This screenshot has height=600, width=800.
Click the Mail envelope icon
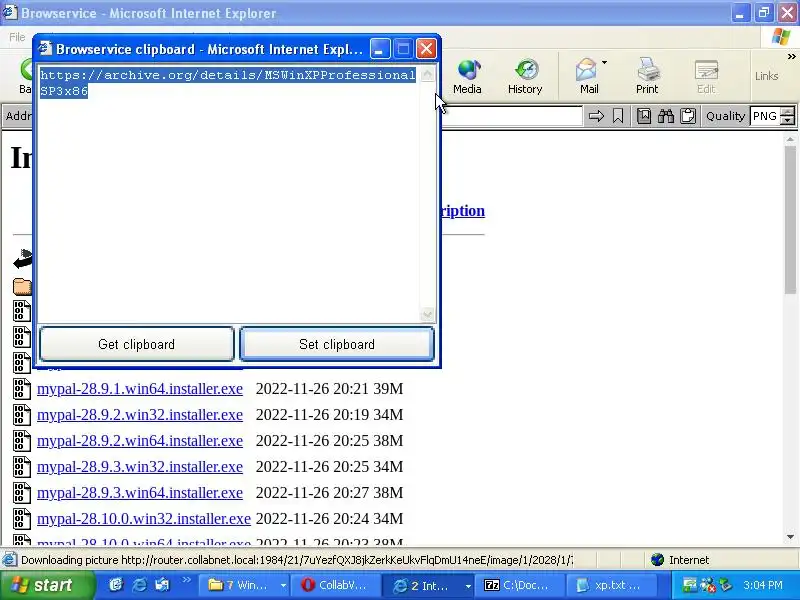[587, 70]
